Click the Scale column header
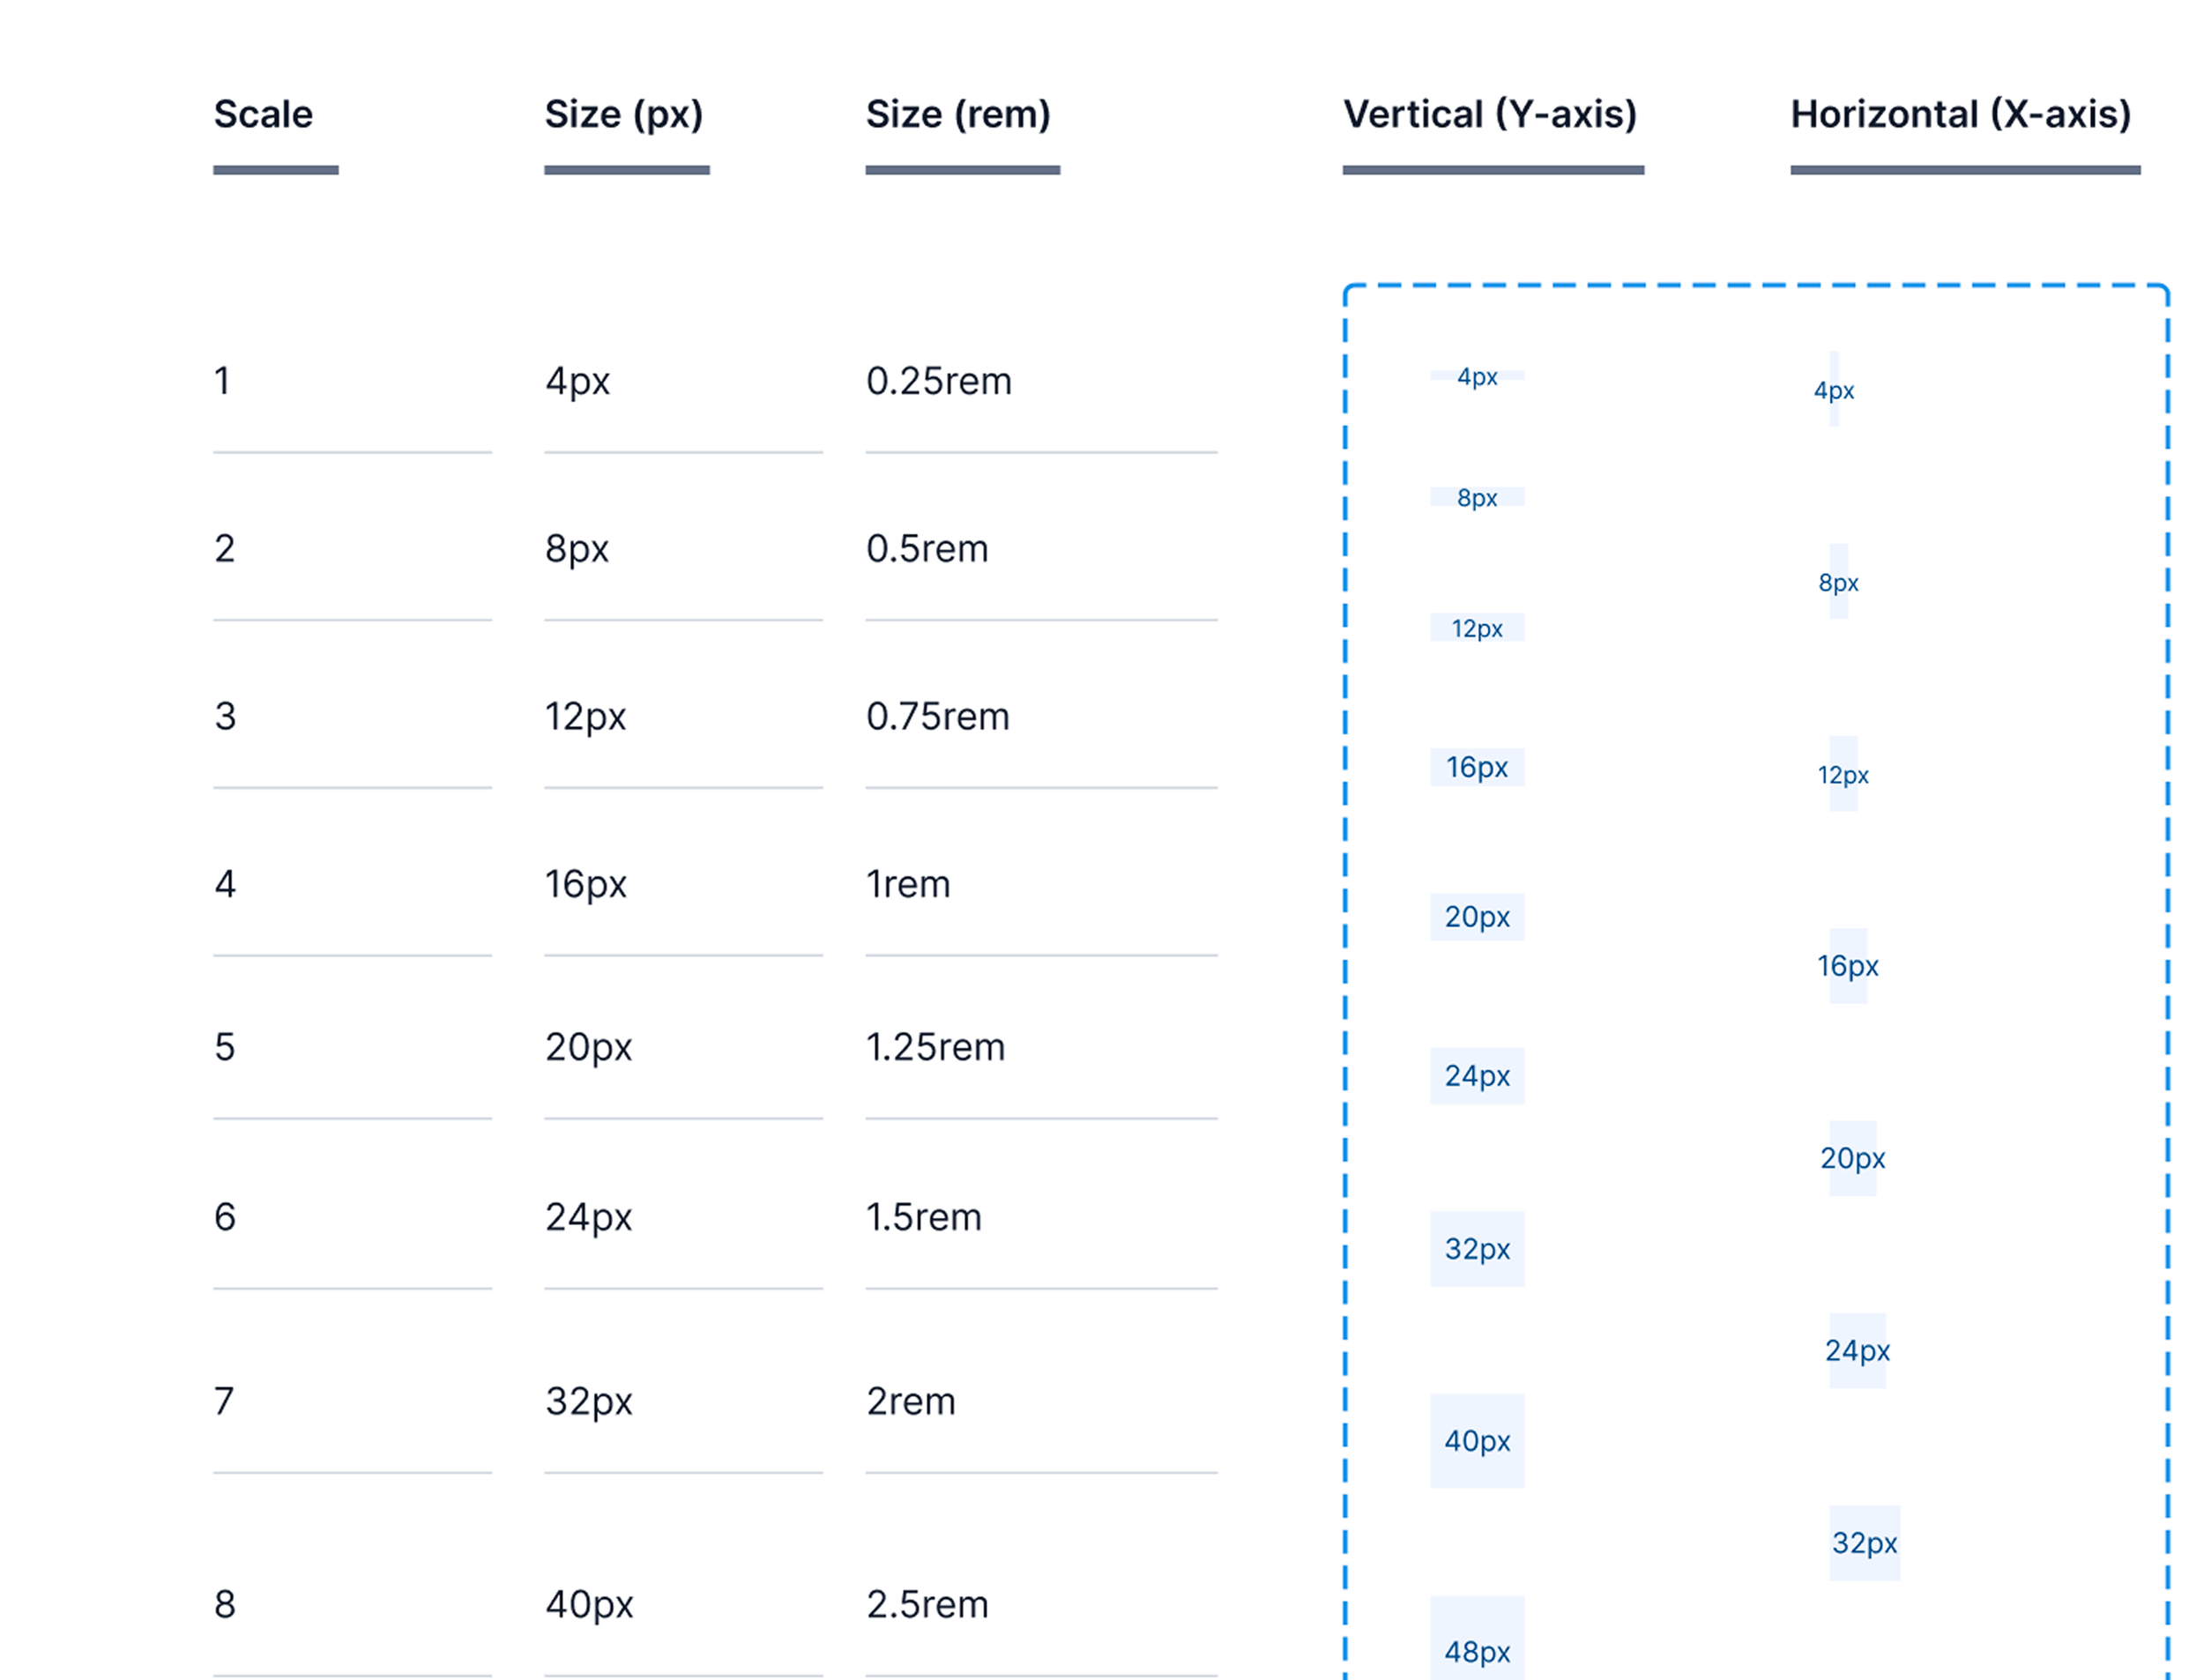Image resolution: width=2204 pixels, height=1680 pixels. click(263, 114)
